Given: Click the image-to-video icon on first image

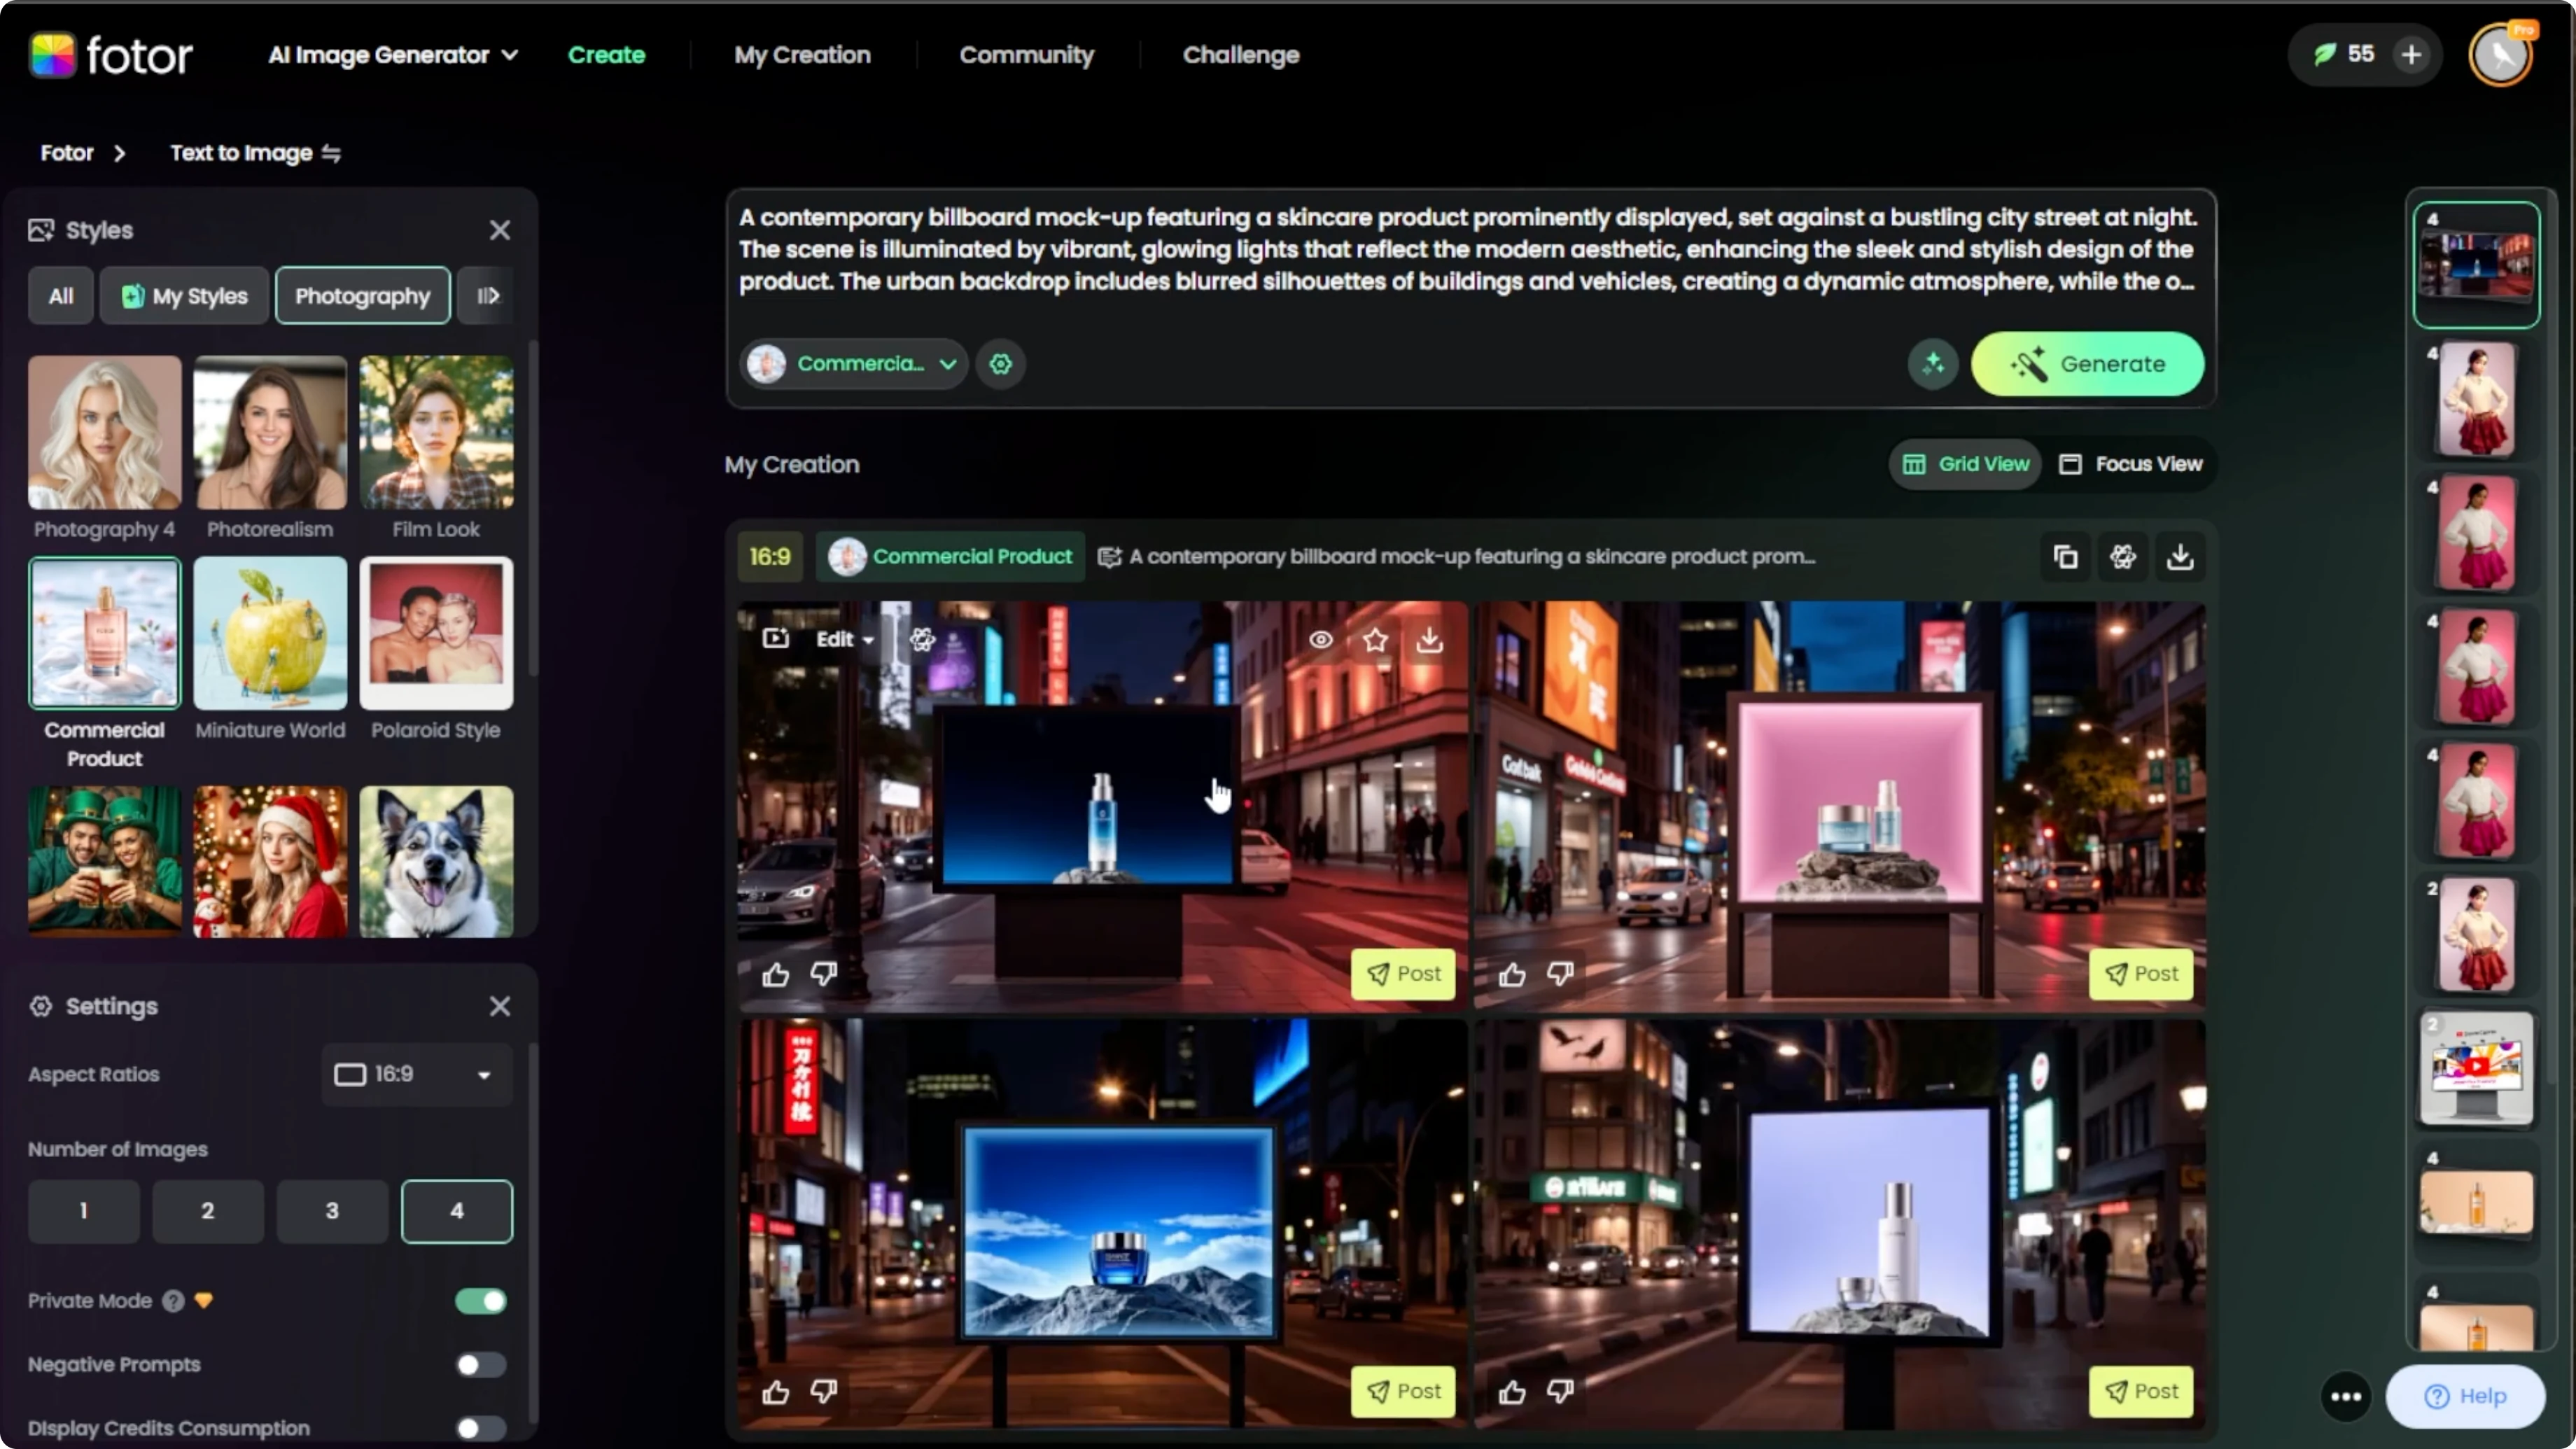Looking at the screenshot, I should pyautogui.click(x=776, y=639).
